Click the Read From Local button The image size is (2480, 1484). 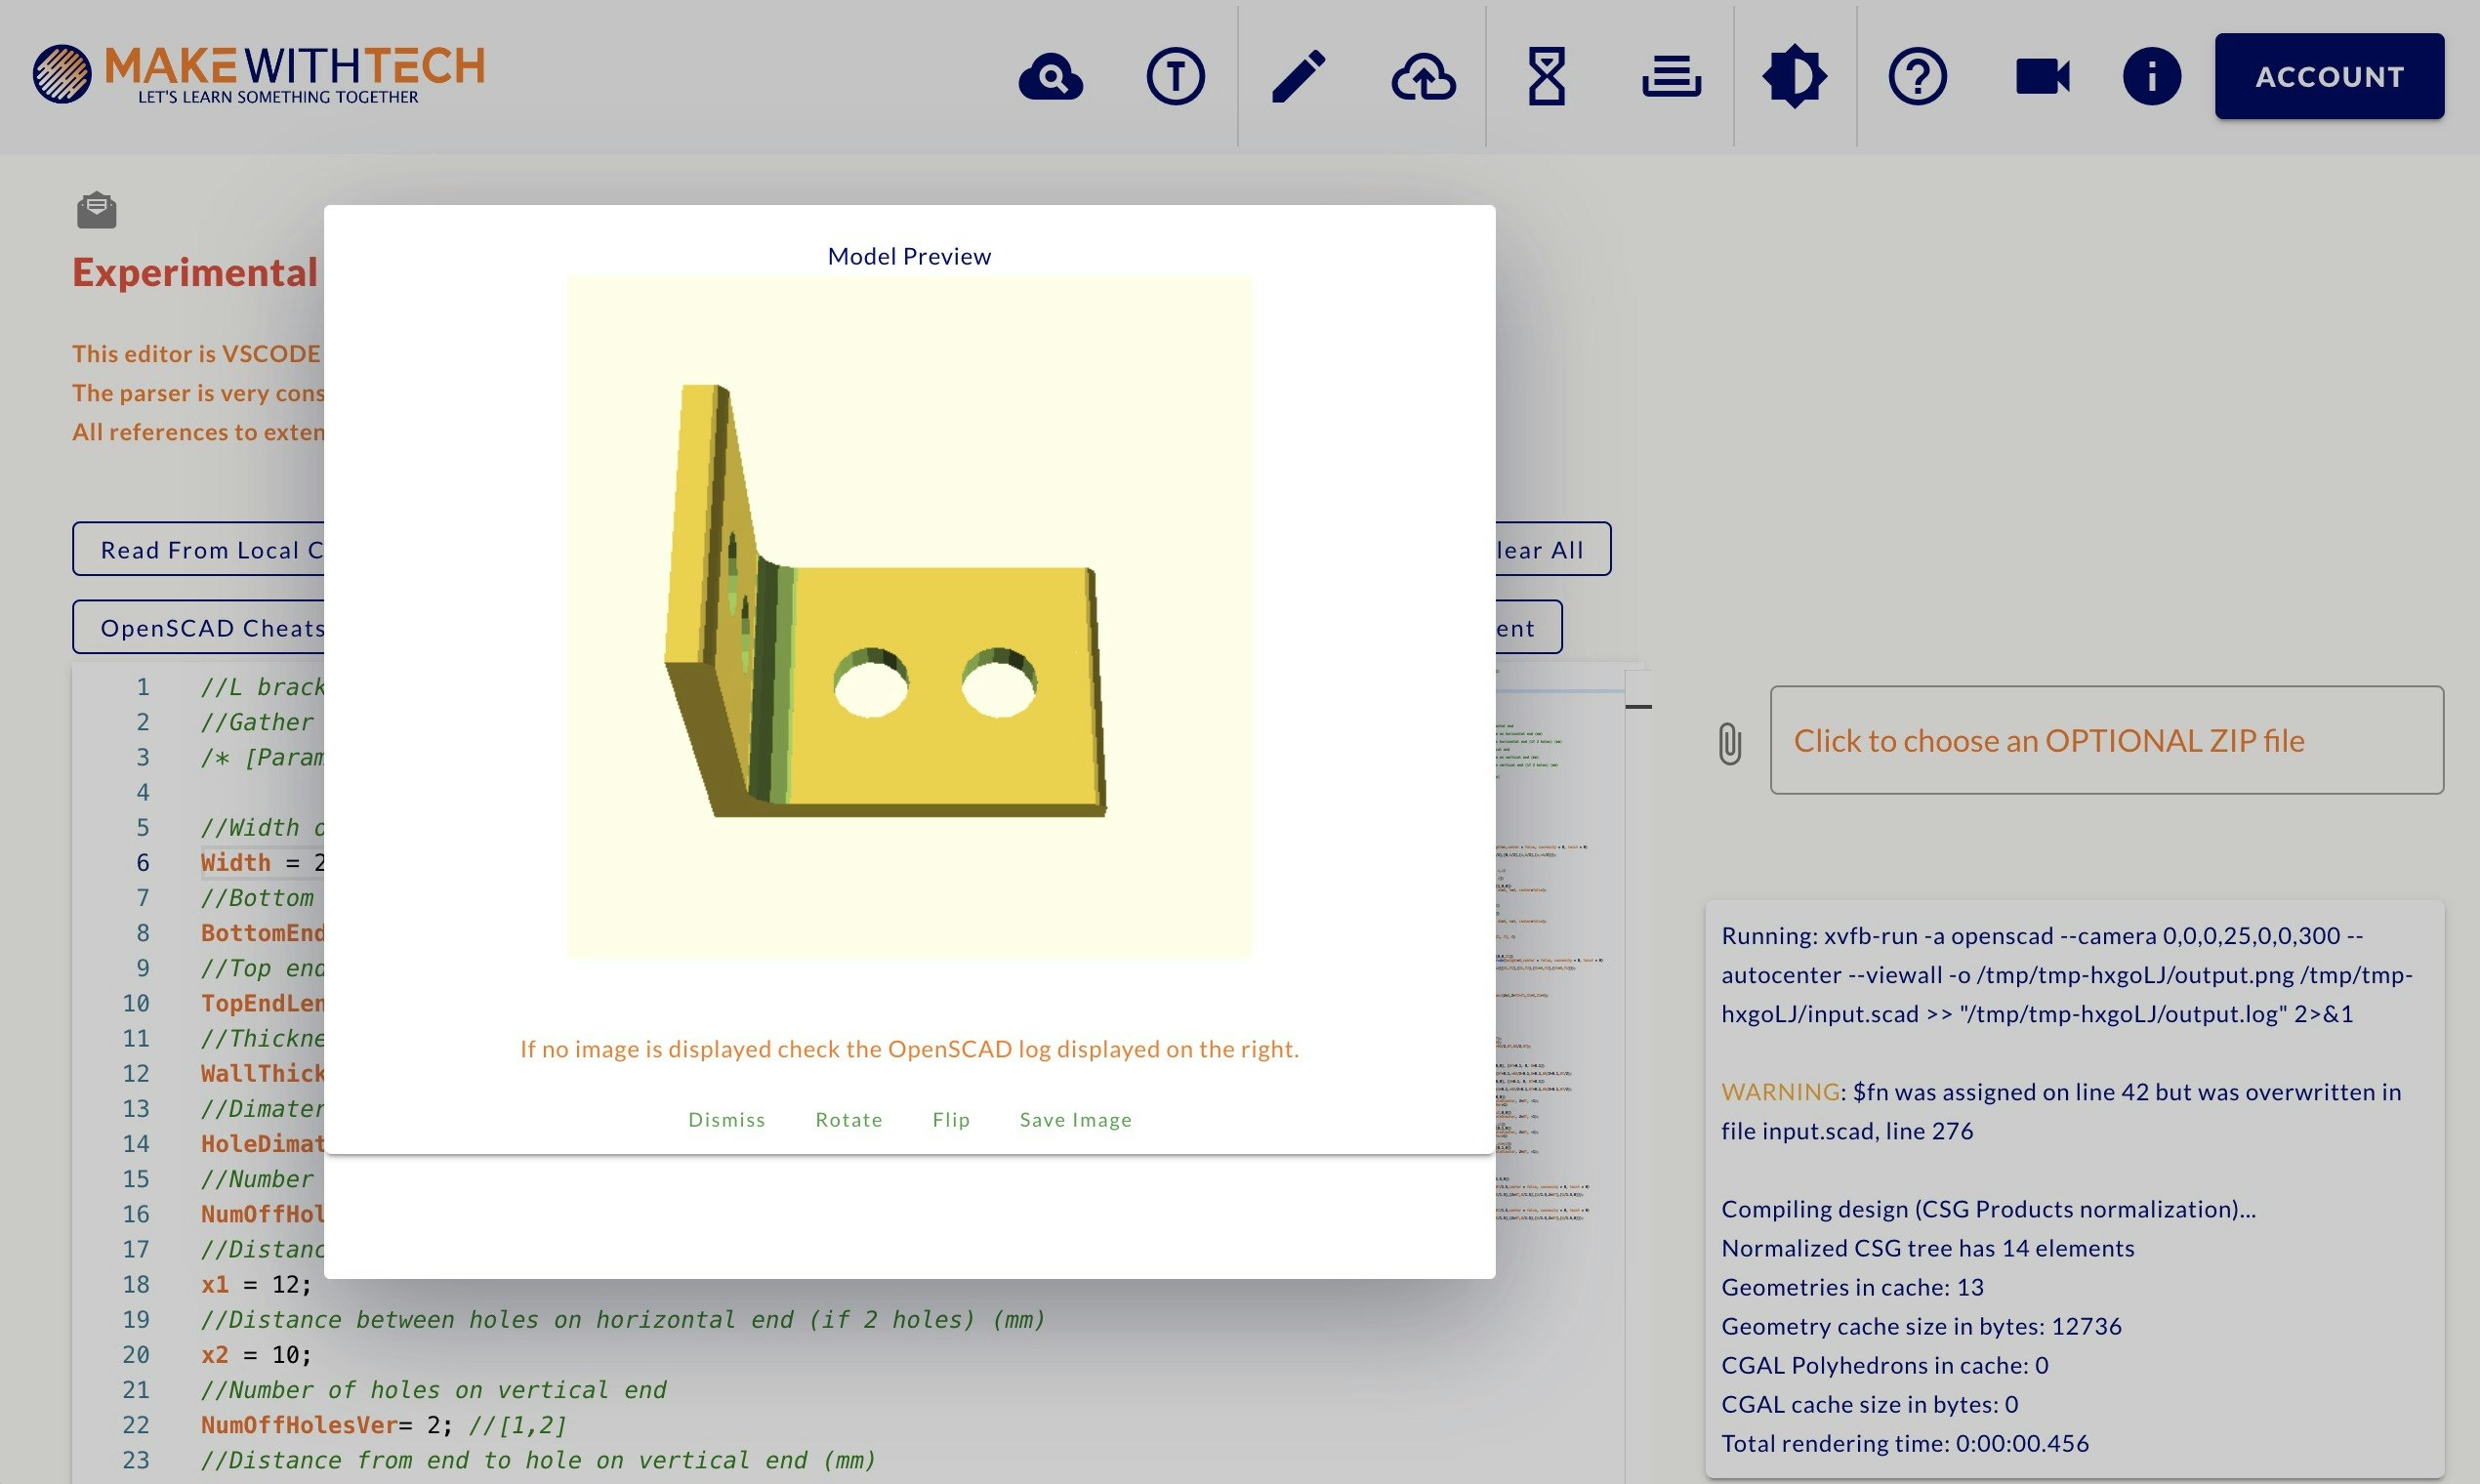click(198, 549)
